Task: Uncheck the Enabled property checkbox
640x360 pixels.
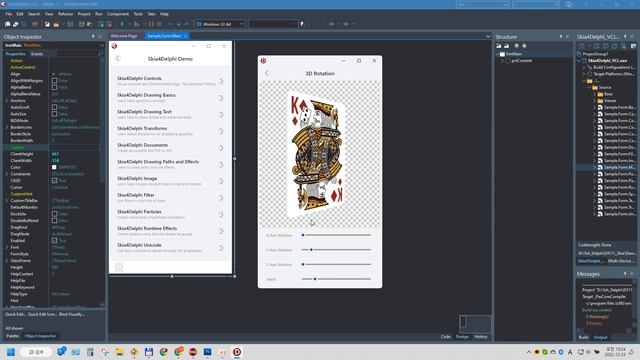Action: coord(54,240)
